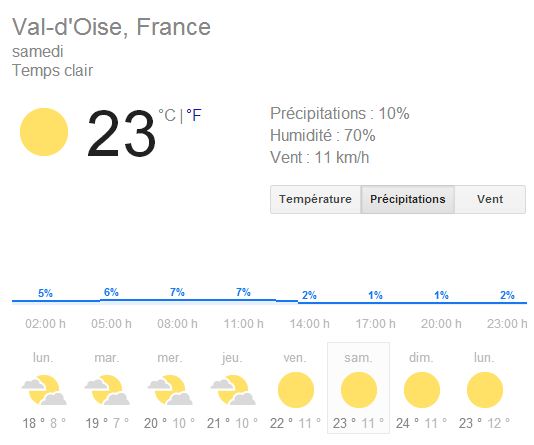
Task: Switch units to °F
Action: (194, 115)
